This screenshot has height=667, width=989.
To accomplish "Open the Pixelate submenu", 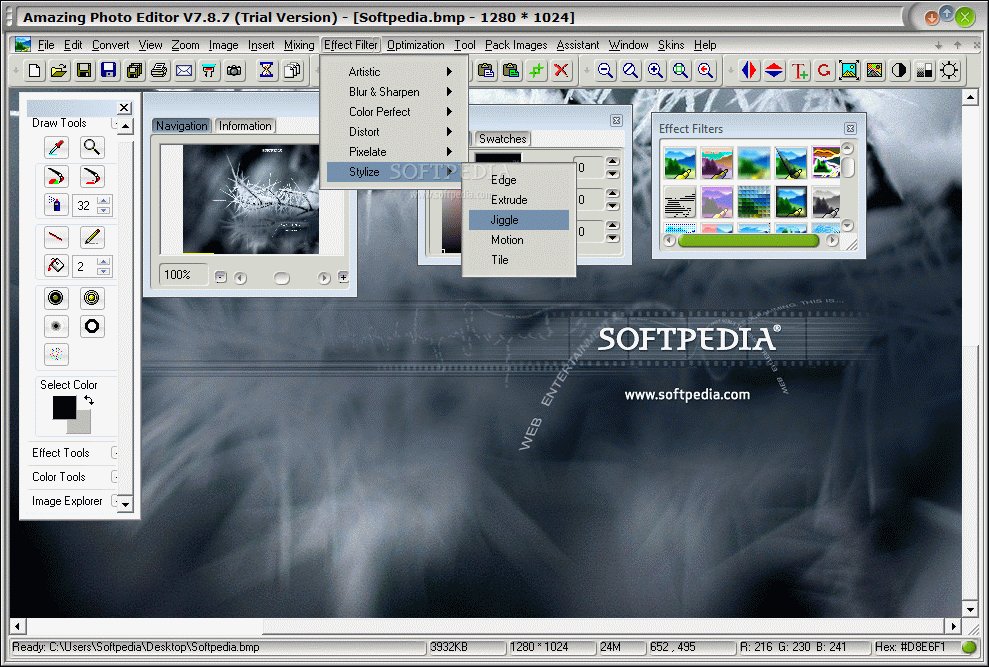I will click(x=394, y=152).
